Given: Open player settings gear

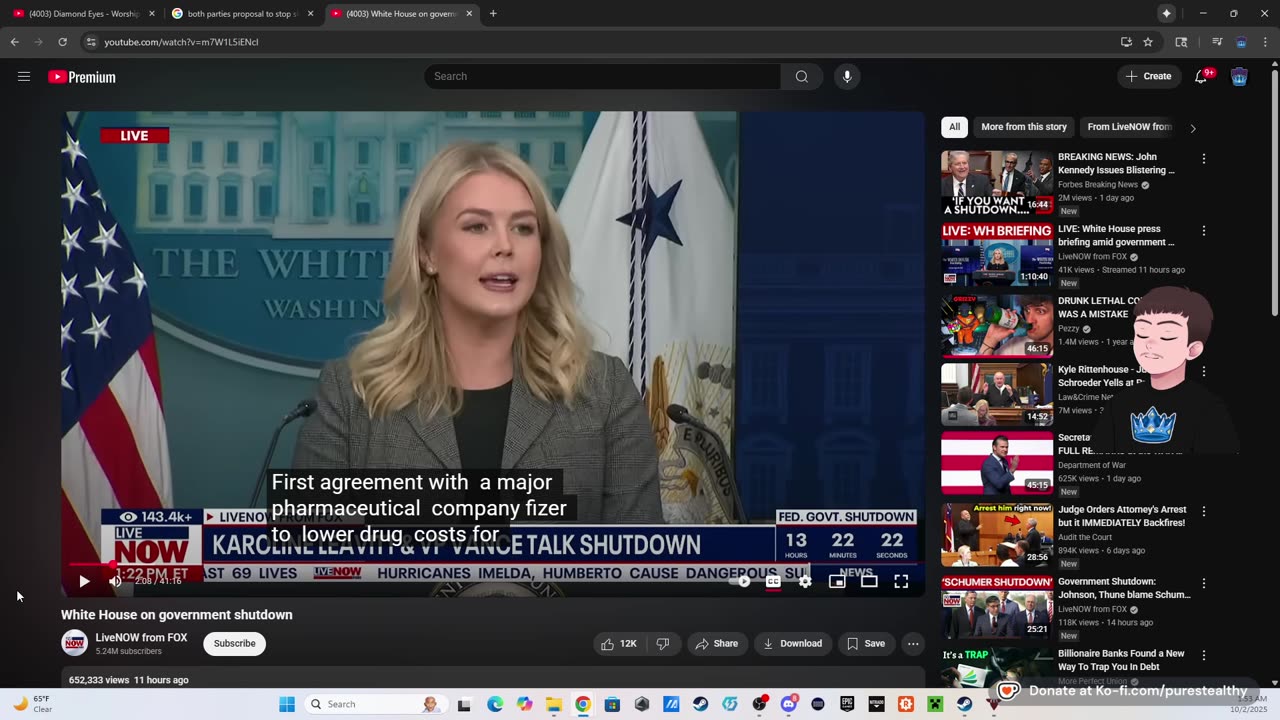Looking at the screenshot, I should pos(805,581).
